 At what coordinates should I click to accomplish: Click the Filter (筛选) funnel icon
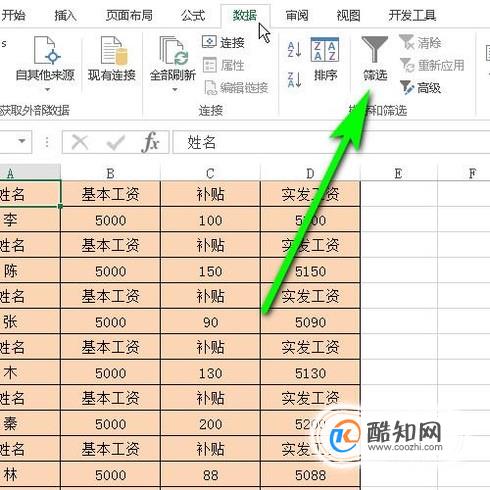coord(375,49)
